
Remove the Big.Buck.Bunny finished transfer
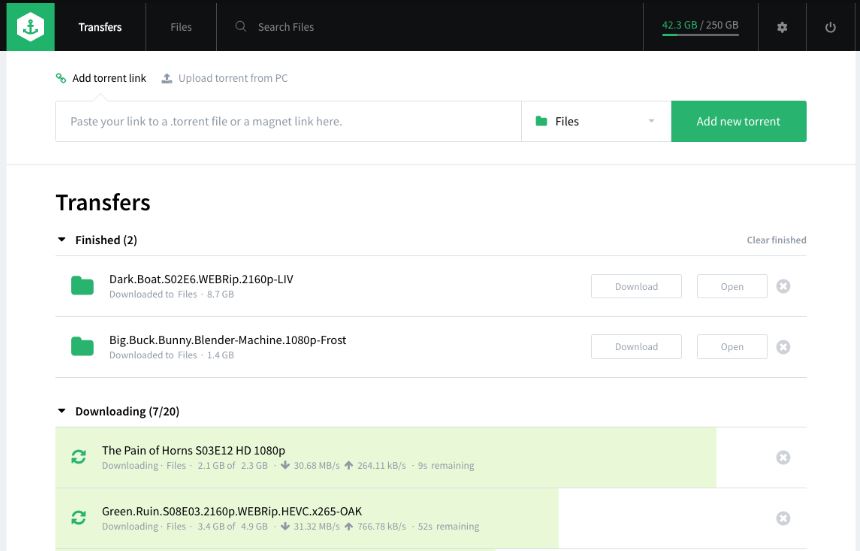pos(783,347)
